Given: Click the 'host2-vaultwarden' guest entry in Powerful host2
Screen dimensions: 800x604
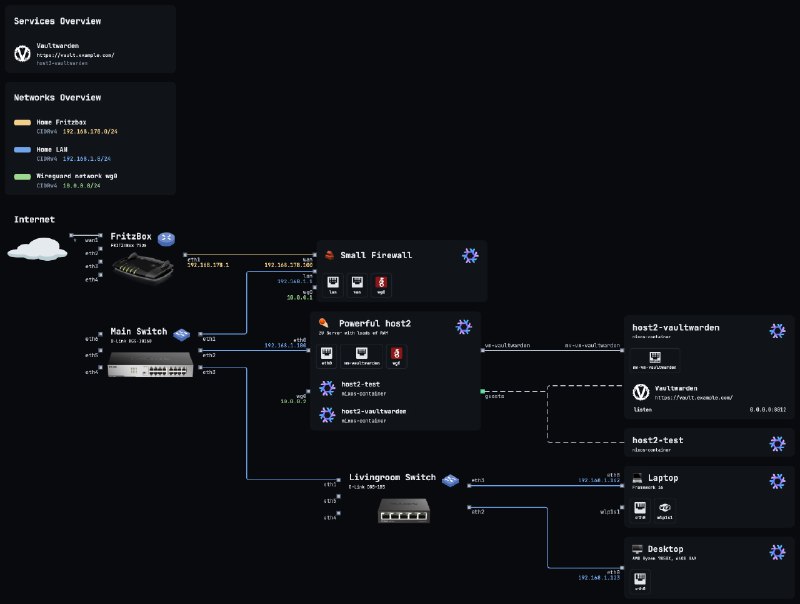Looking at the screenshot, I should [x=374, y=411].
